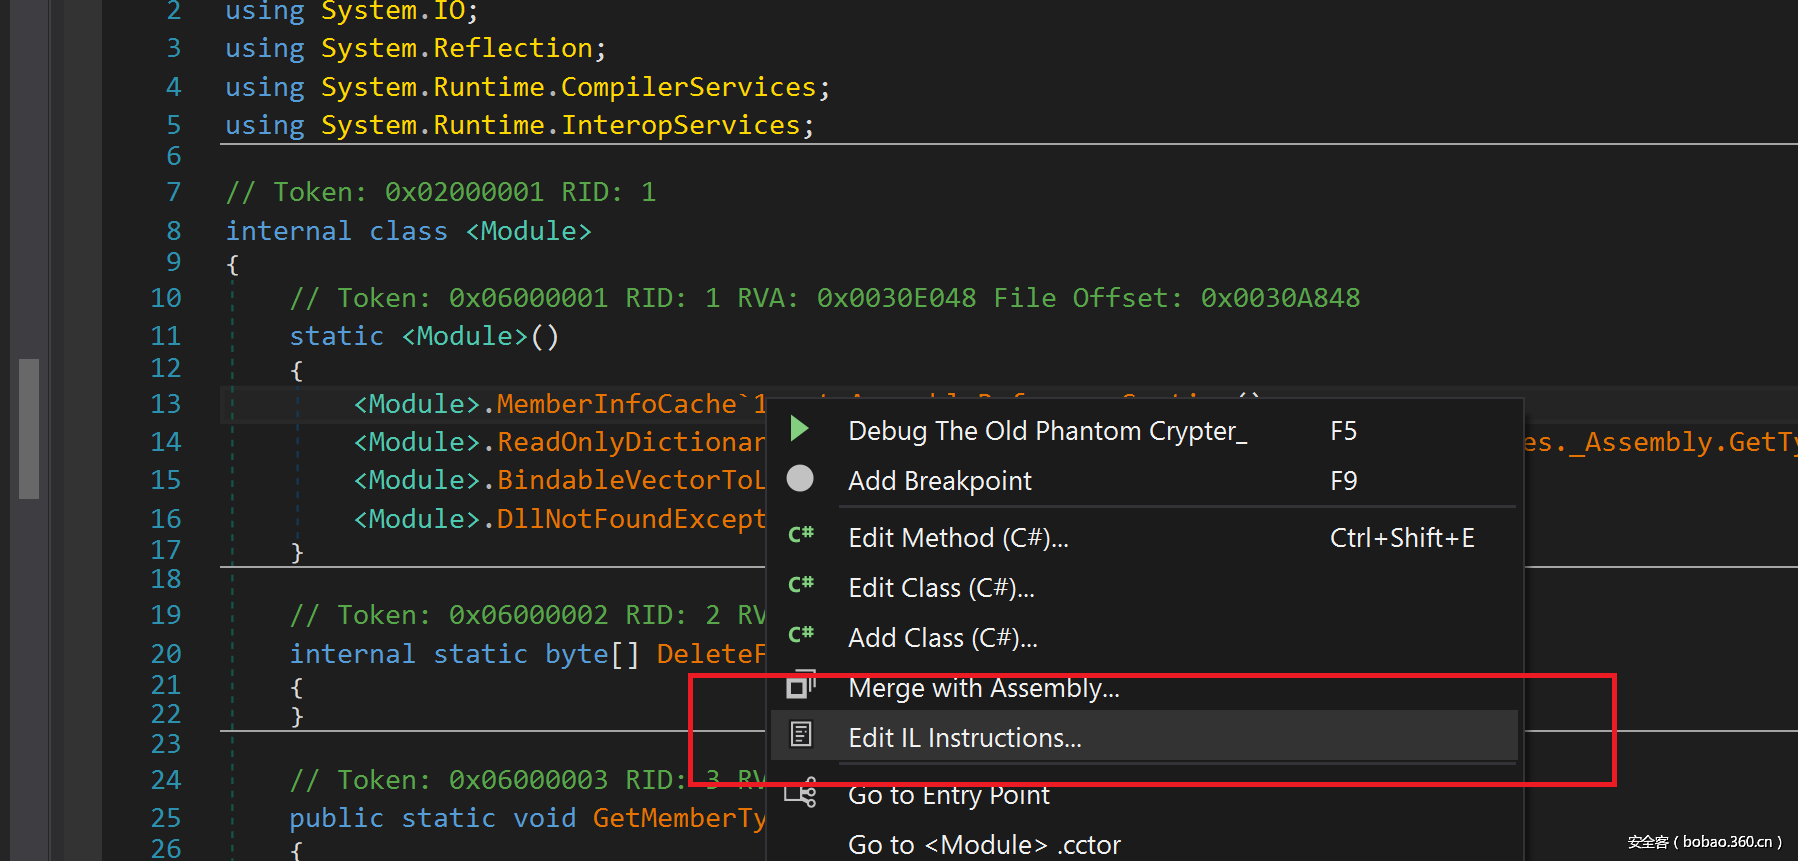Click the grey Add Breakpoint circle icon

pyautogui.click(x=800, y=479)
